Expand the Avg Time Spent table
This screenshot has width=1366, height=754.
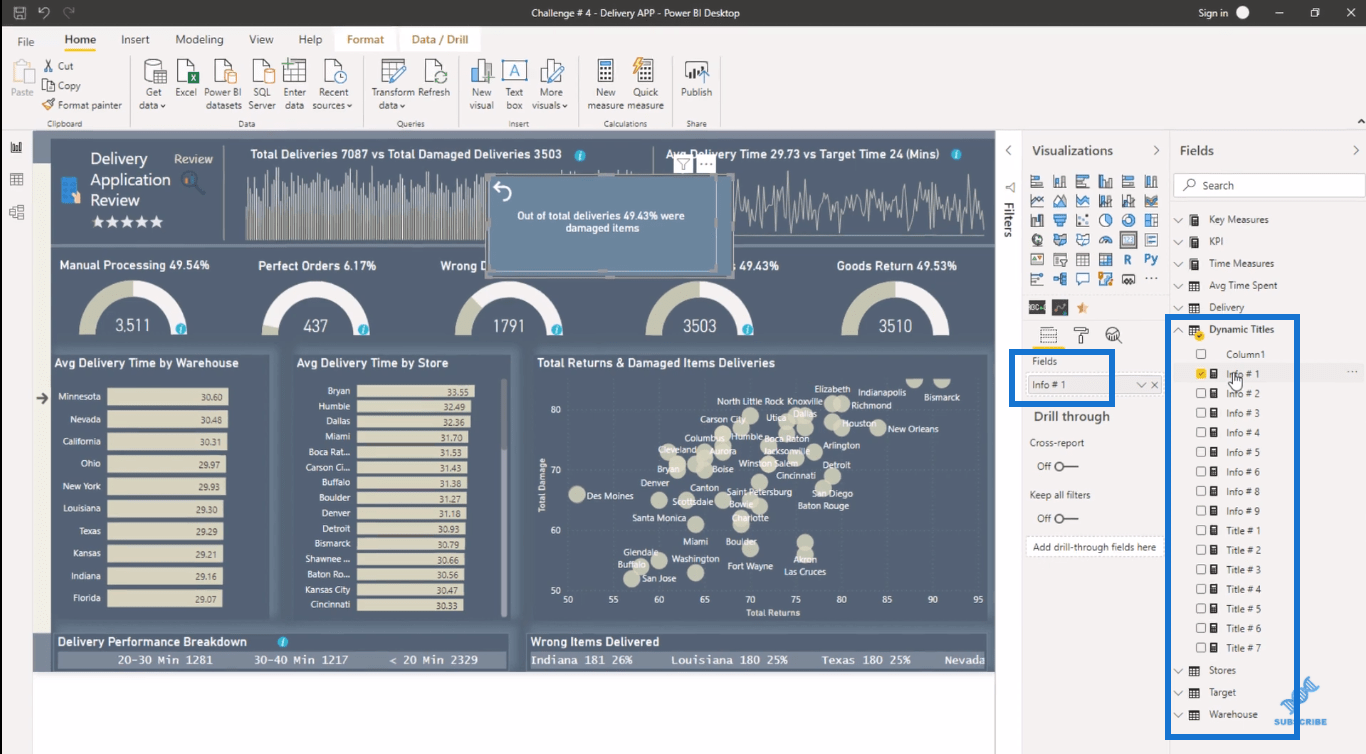click(1178, 285)
